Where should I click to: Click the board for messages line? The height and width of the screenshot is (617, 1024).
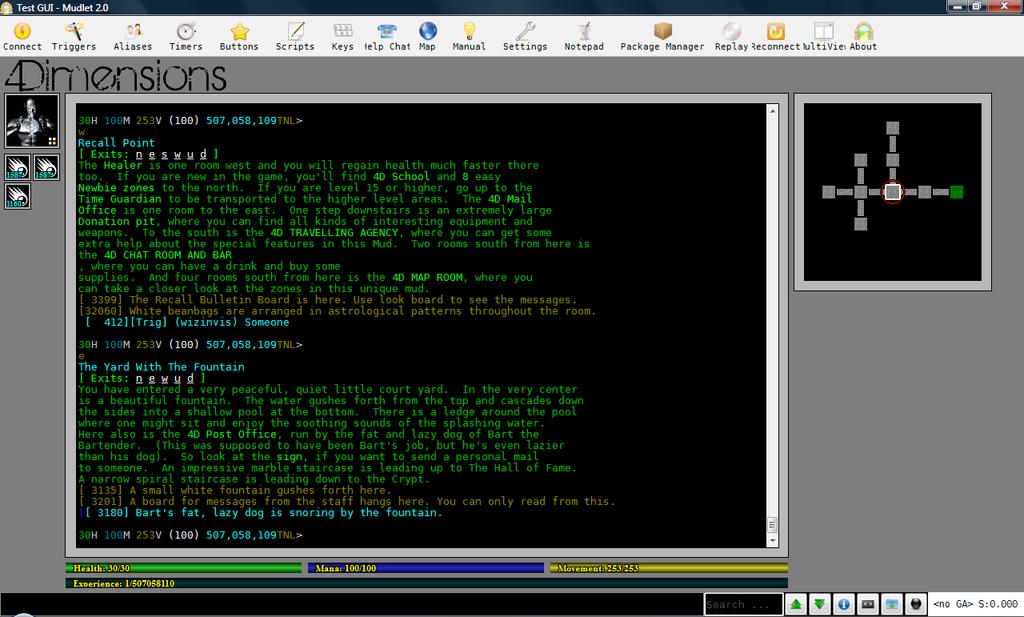pyautogui.click(x=346, y=501)
